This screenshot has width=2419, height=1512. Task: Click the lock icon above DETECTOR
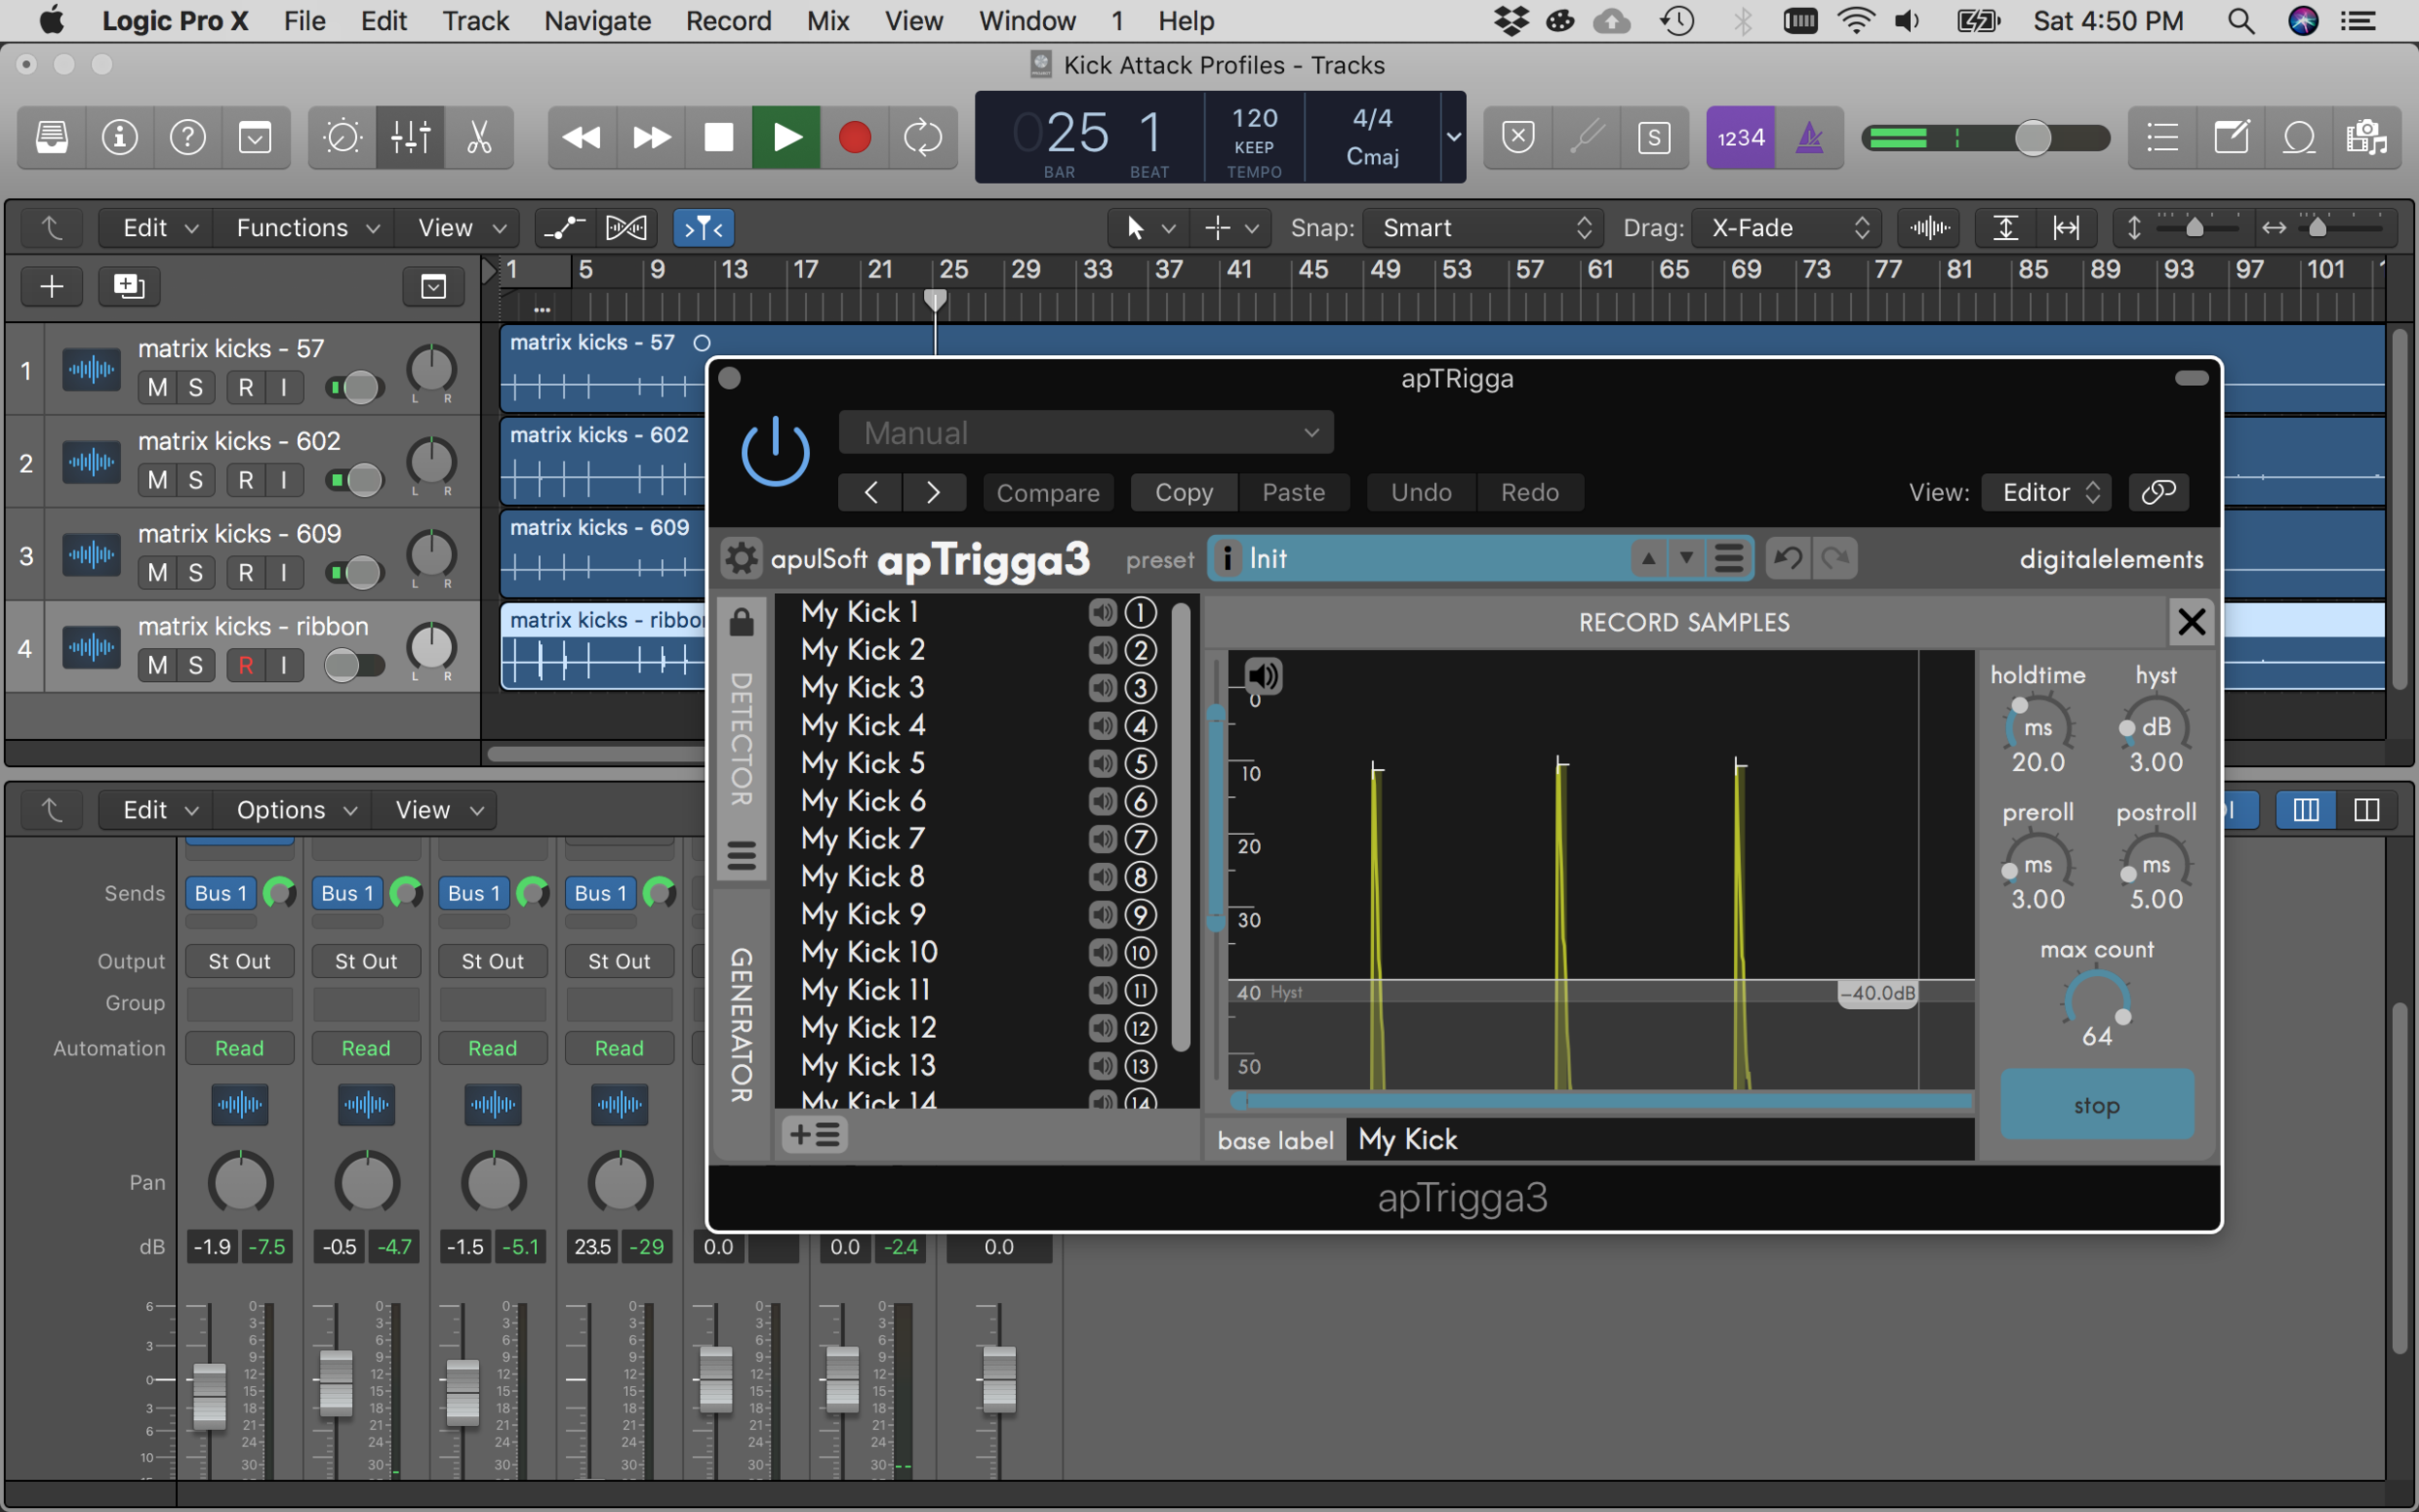(741, 622)
